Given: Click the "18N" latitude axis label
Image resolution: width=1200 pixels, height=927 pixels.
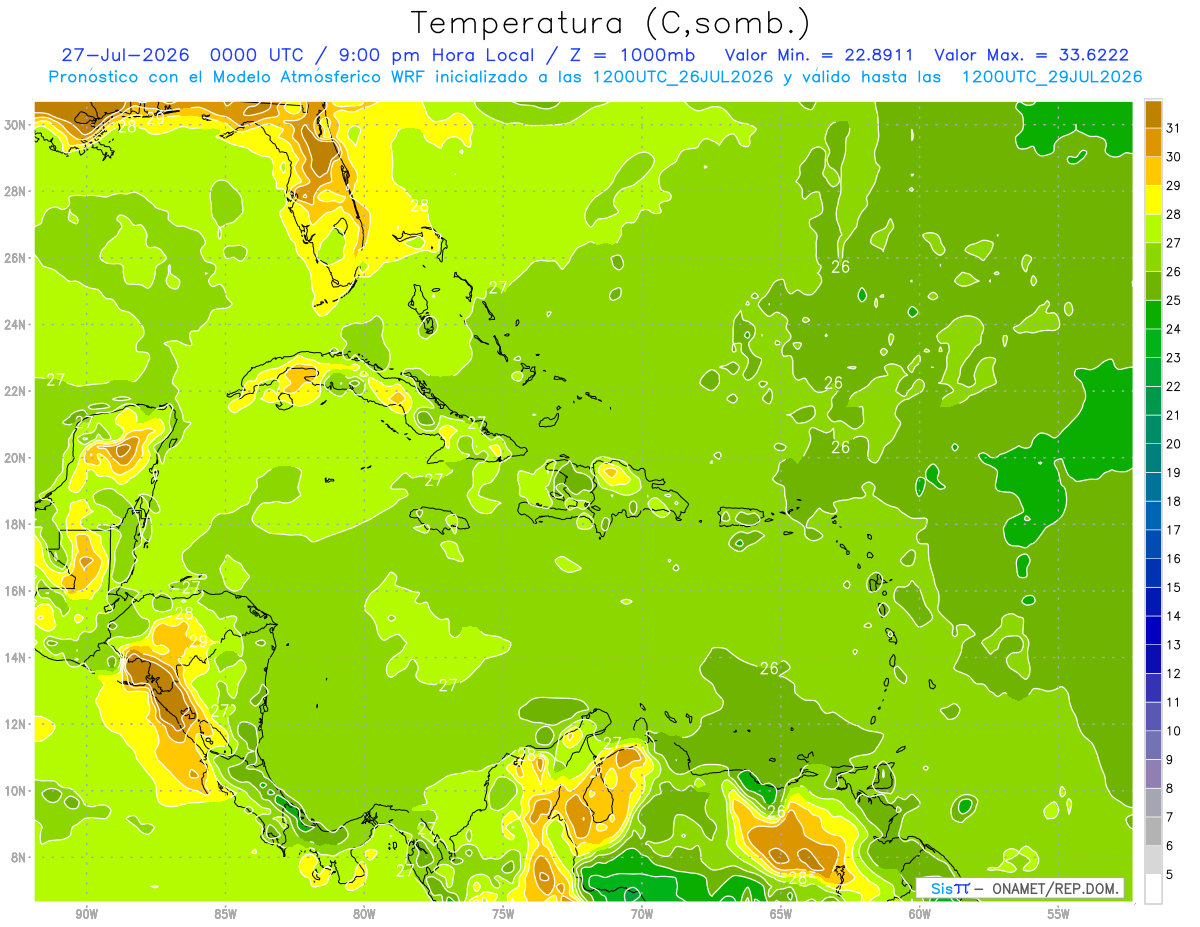Looking at the screenshot, I should [15, 524].
